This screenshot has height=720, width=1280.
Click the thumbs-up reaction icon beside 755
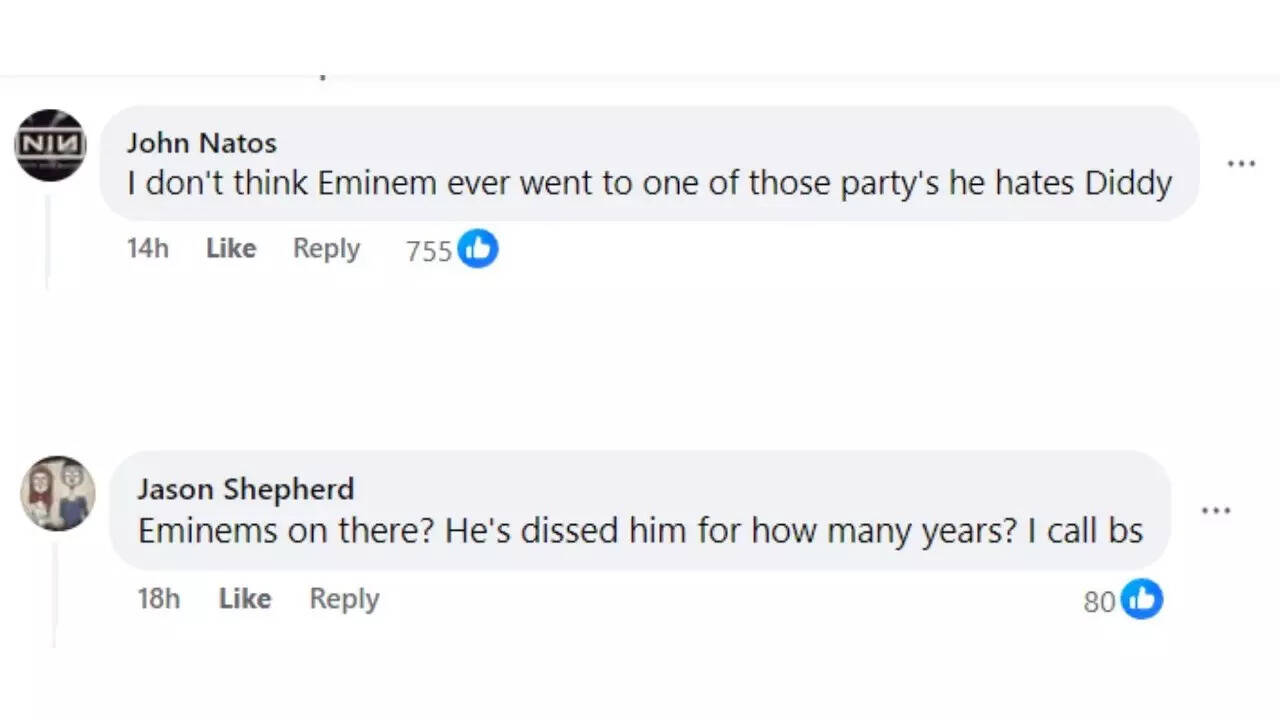tap(478, 249)
